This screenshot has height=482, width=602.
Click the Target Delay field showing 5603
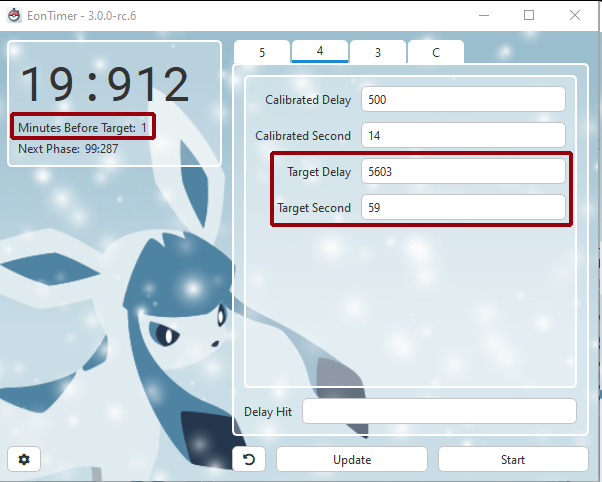[x=463, y=171]
